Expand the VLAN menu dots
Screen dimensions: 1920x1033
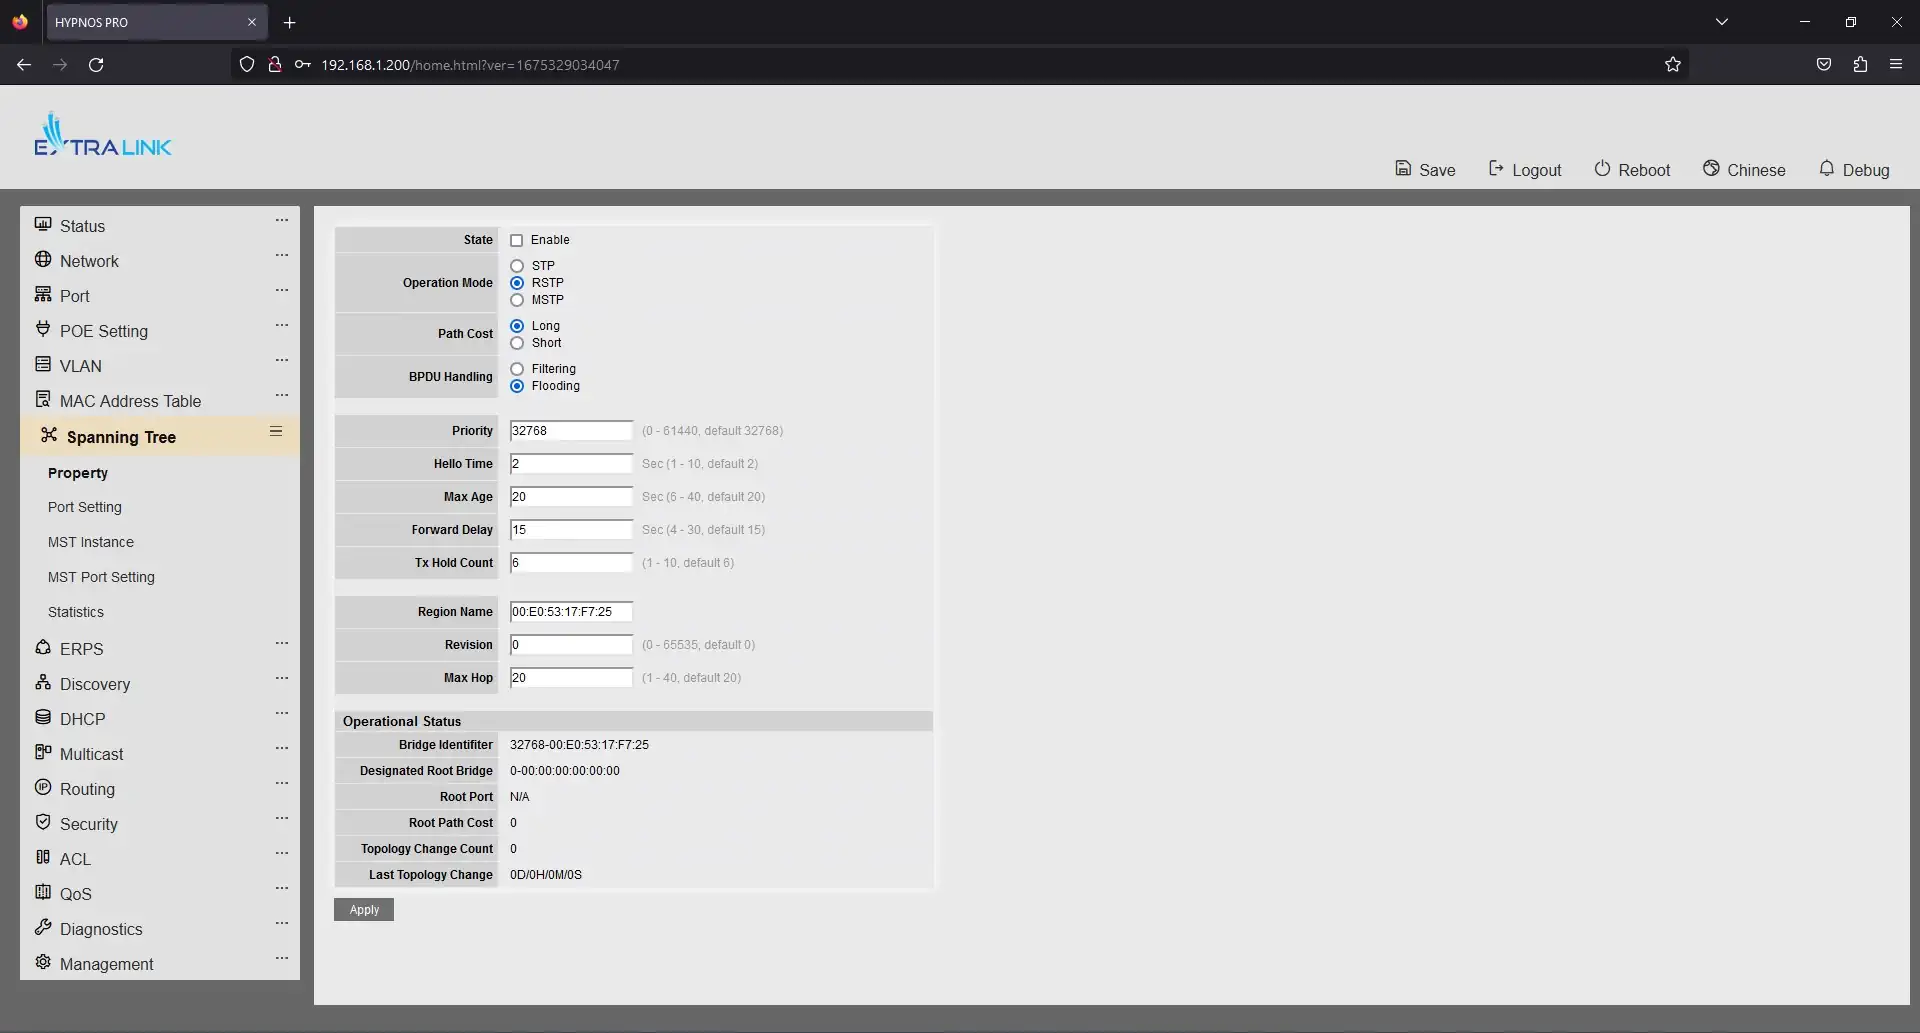coord(282,360)
